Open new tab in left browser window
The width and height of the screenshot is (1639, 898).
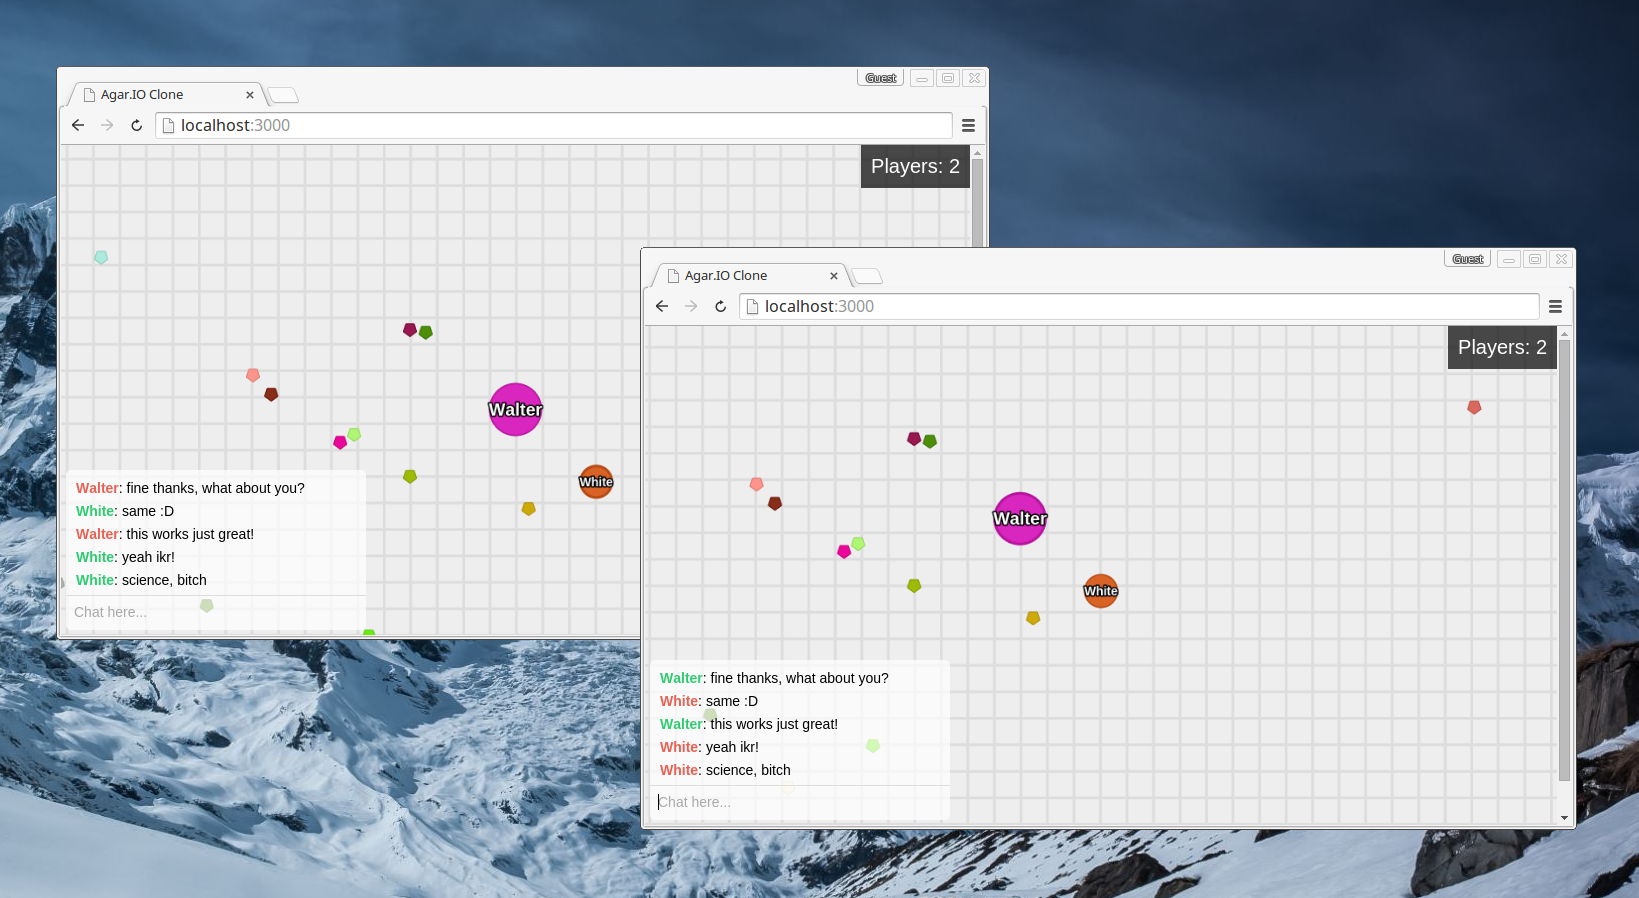point(283,95)
